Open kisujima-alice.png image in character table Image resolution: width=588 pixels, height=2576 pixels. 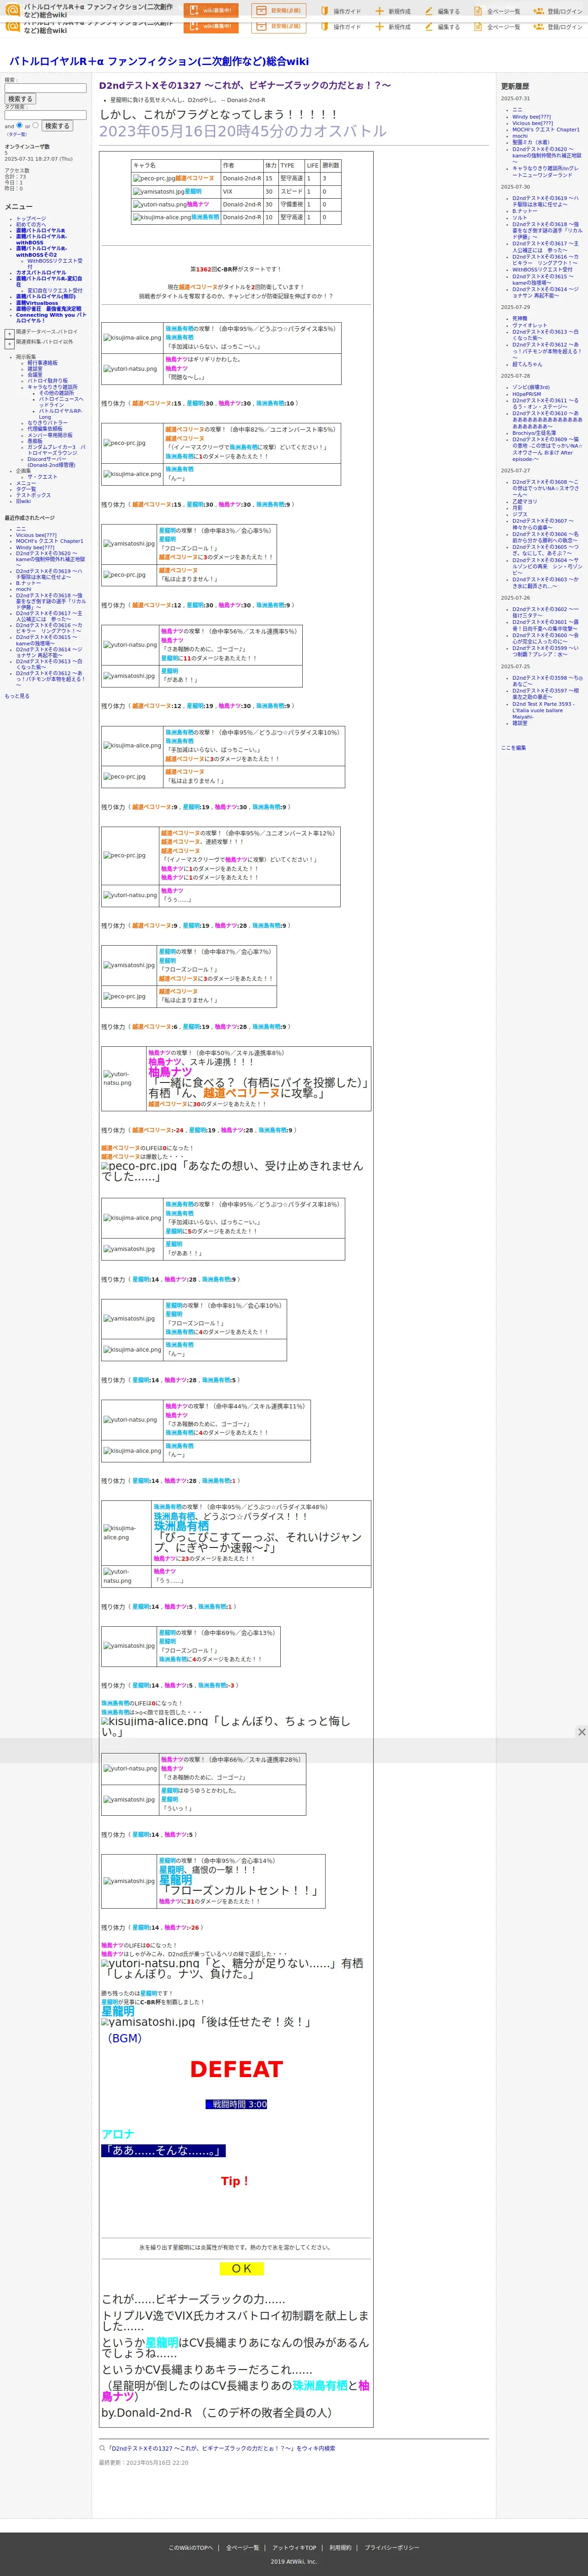(161, 217)
